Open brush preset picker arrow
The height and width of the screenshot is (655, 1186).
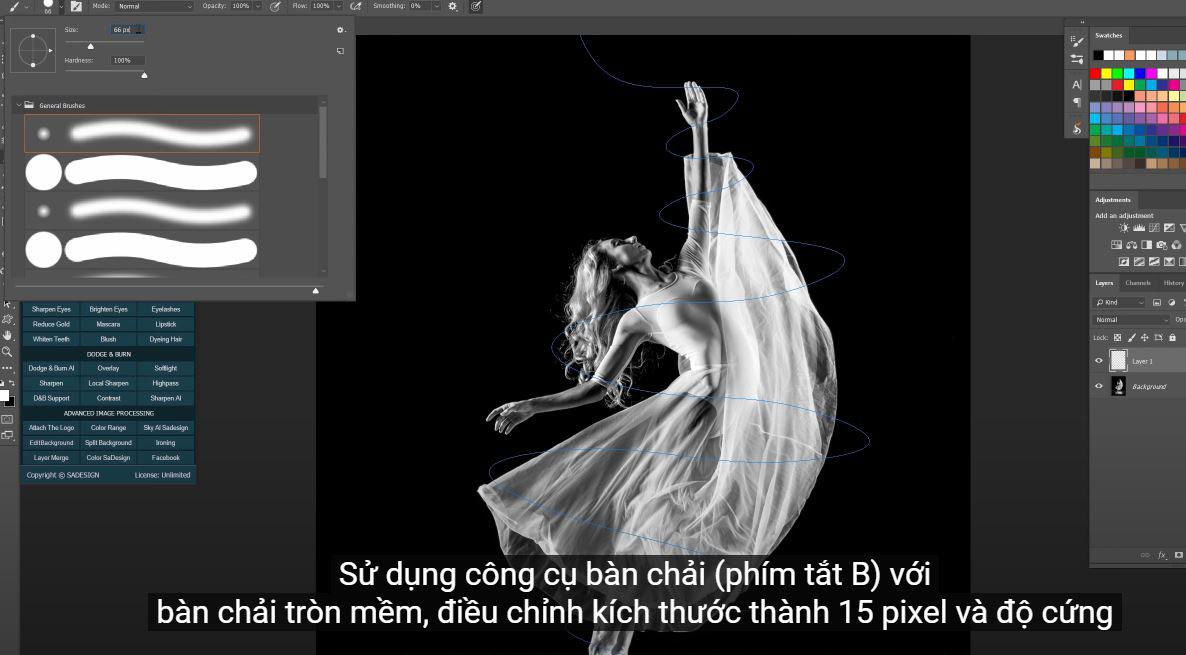61,7
